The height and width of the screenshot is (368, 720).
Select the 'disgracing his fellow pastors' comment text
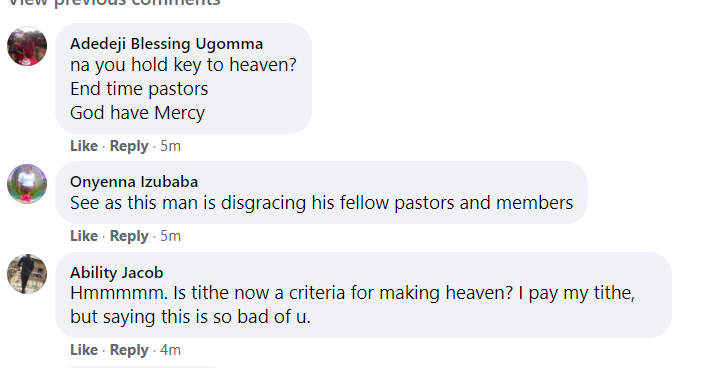click(x=321, y=203)
